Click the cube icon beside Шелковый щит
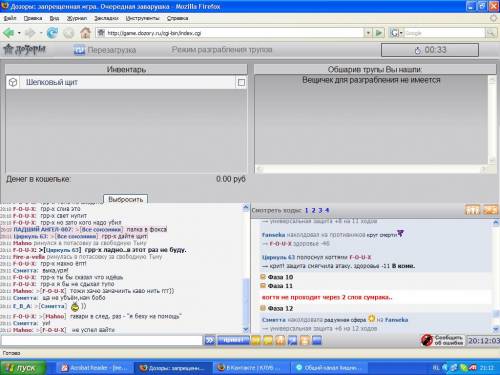The image size is (500, 375). click(x=13, y=82)
